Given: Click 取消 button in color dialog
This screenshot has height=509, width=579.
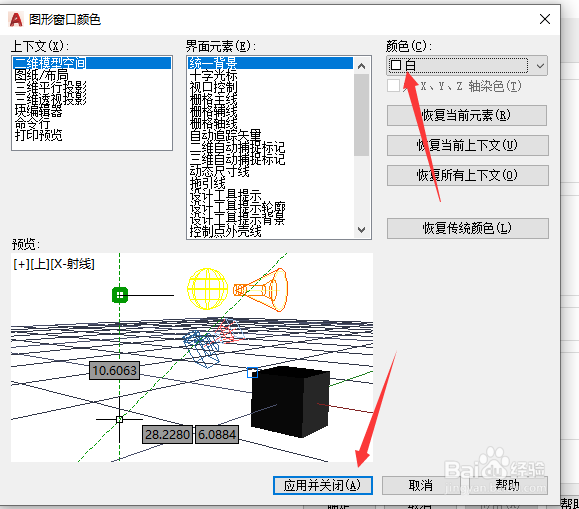Looking at the screenshot, I should click(x=420, y=485).
